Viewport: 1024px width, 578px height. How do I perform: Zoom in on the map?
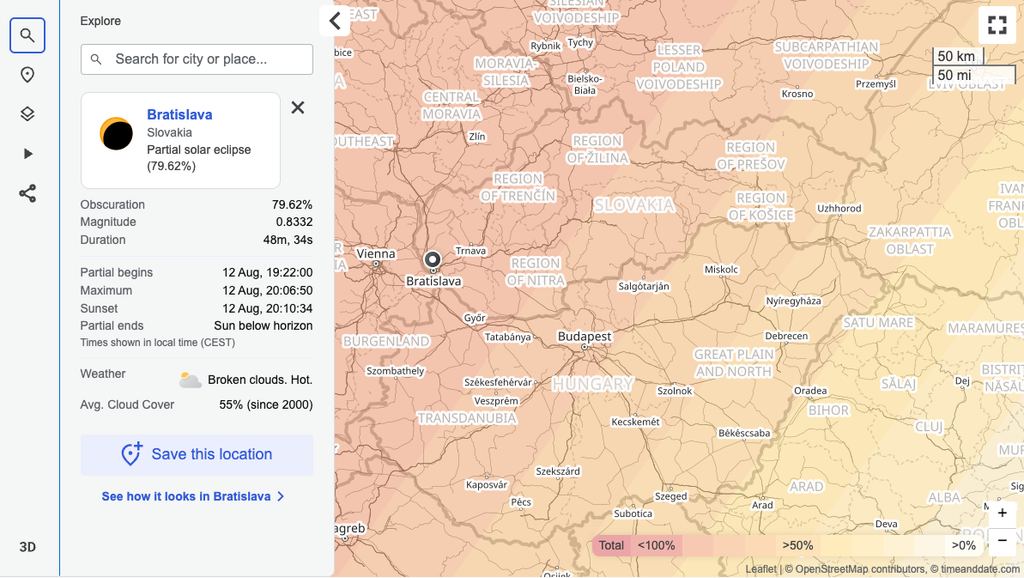1002,513
